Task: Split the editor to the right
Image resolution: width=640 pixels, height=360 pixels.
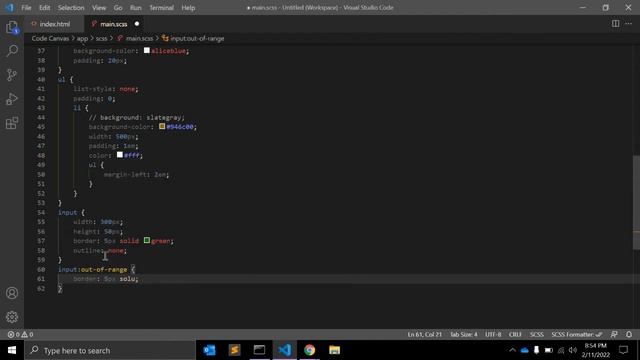Action: tap(615, 24)
